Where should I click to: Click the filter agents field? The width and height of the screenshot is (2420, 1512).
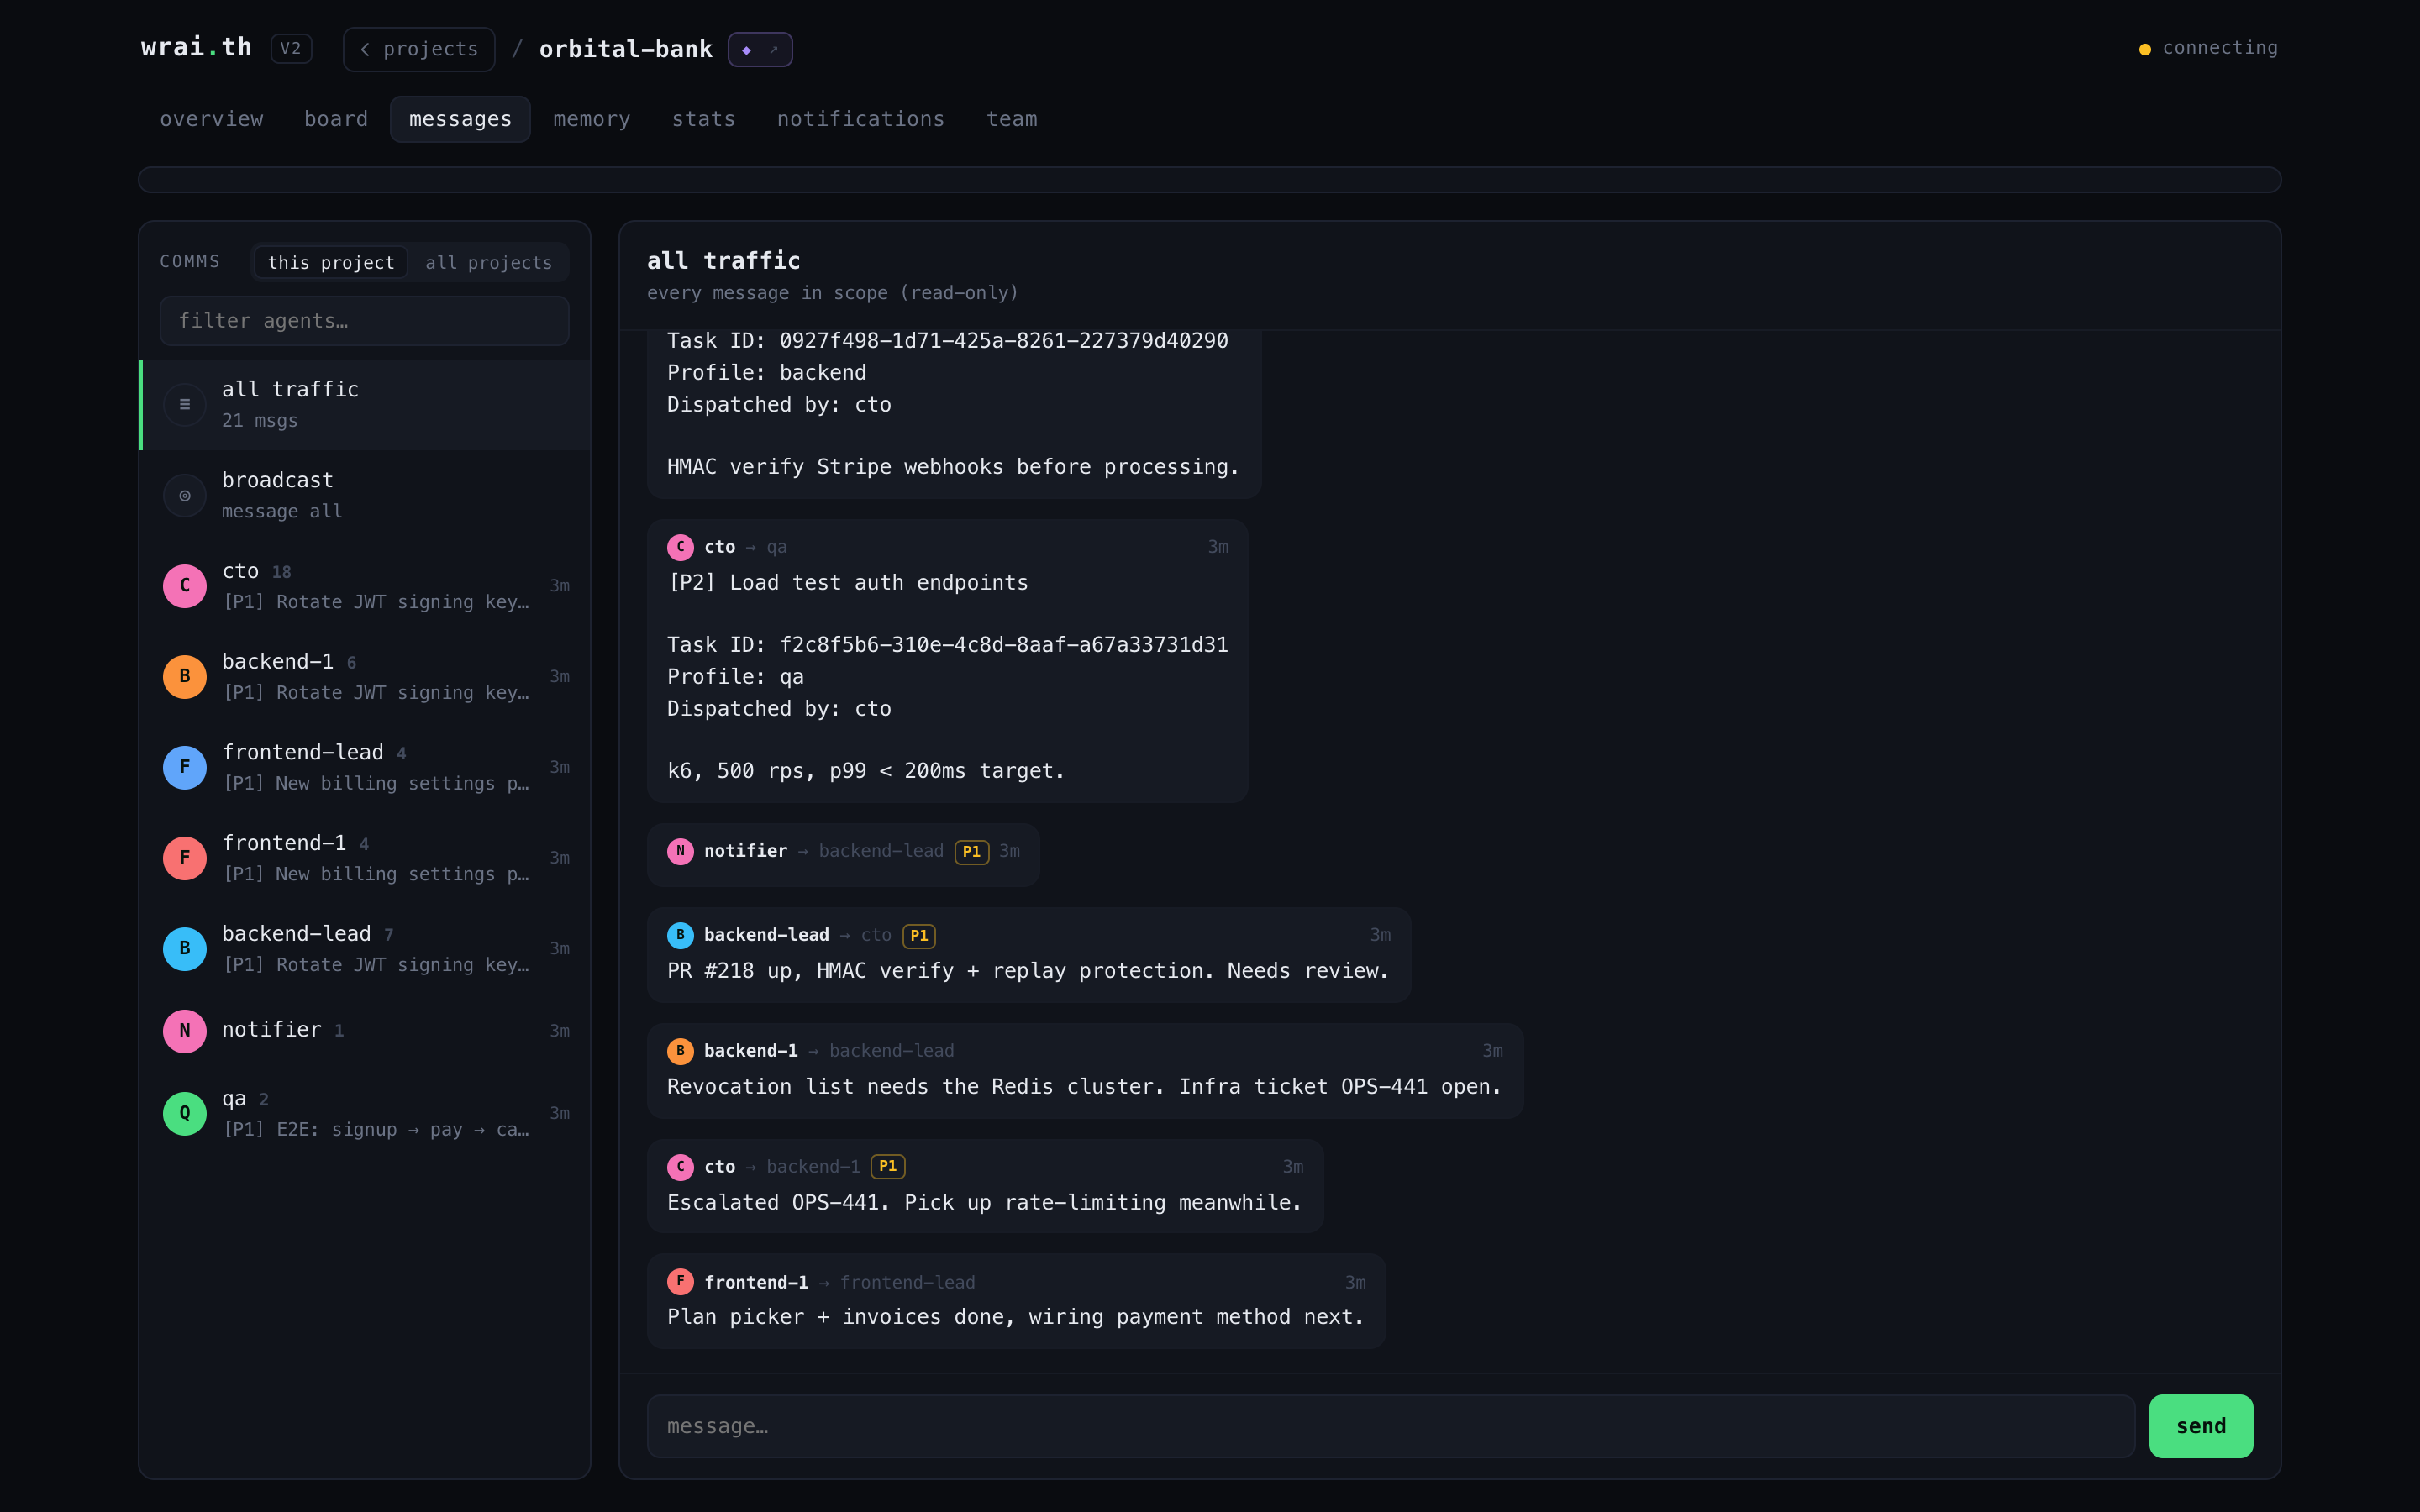364,321
